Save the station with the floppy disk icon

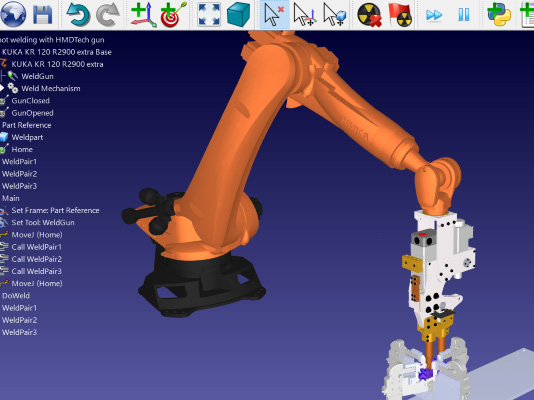point(43,15)
